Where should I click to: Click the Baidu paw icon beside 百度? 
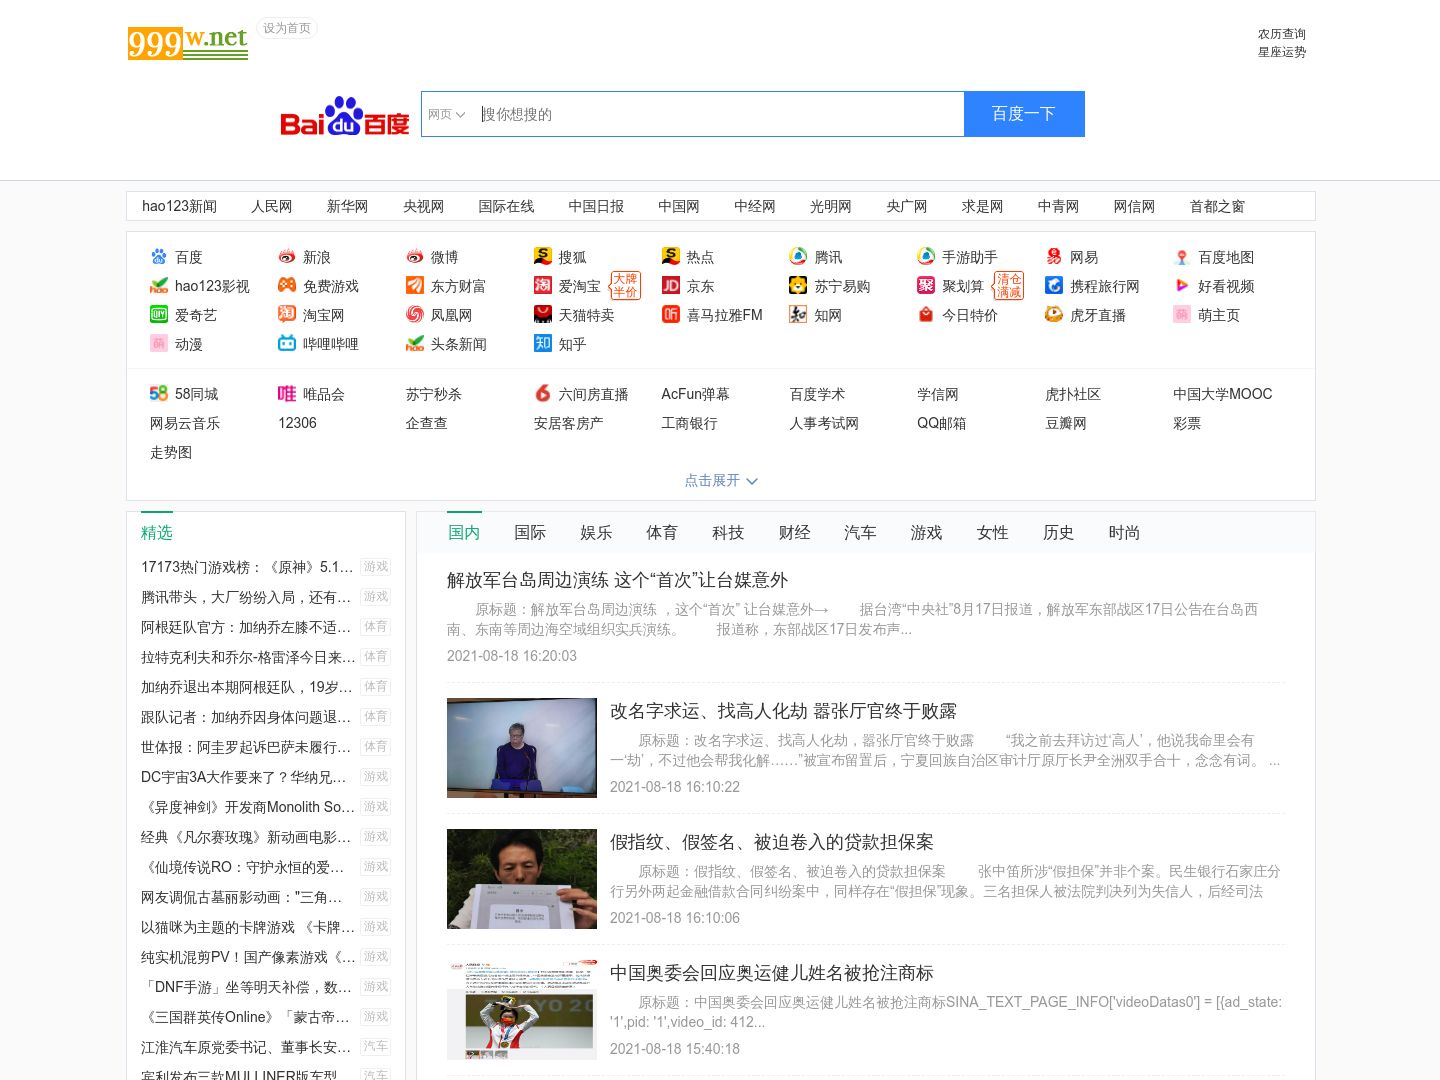tap(159, 257)
